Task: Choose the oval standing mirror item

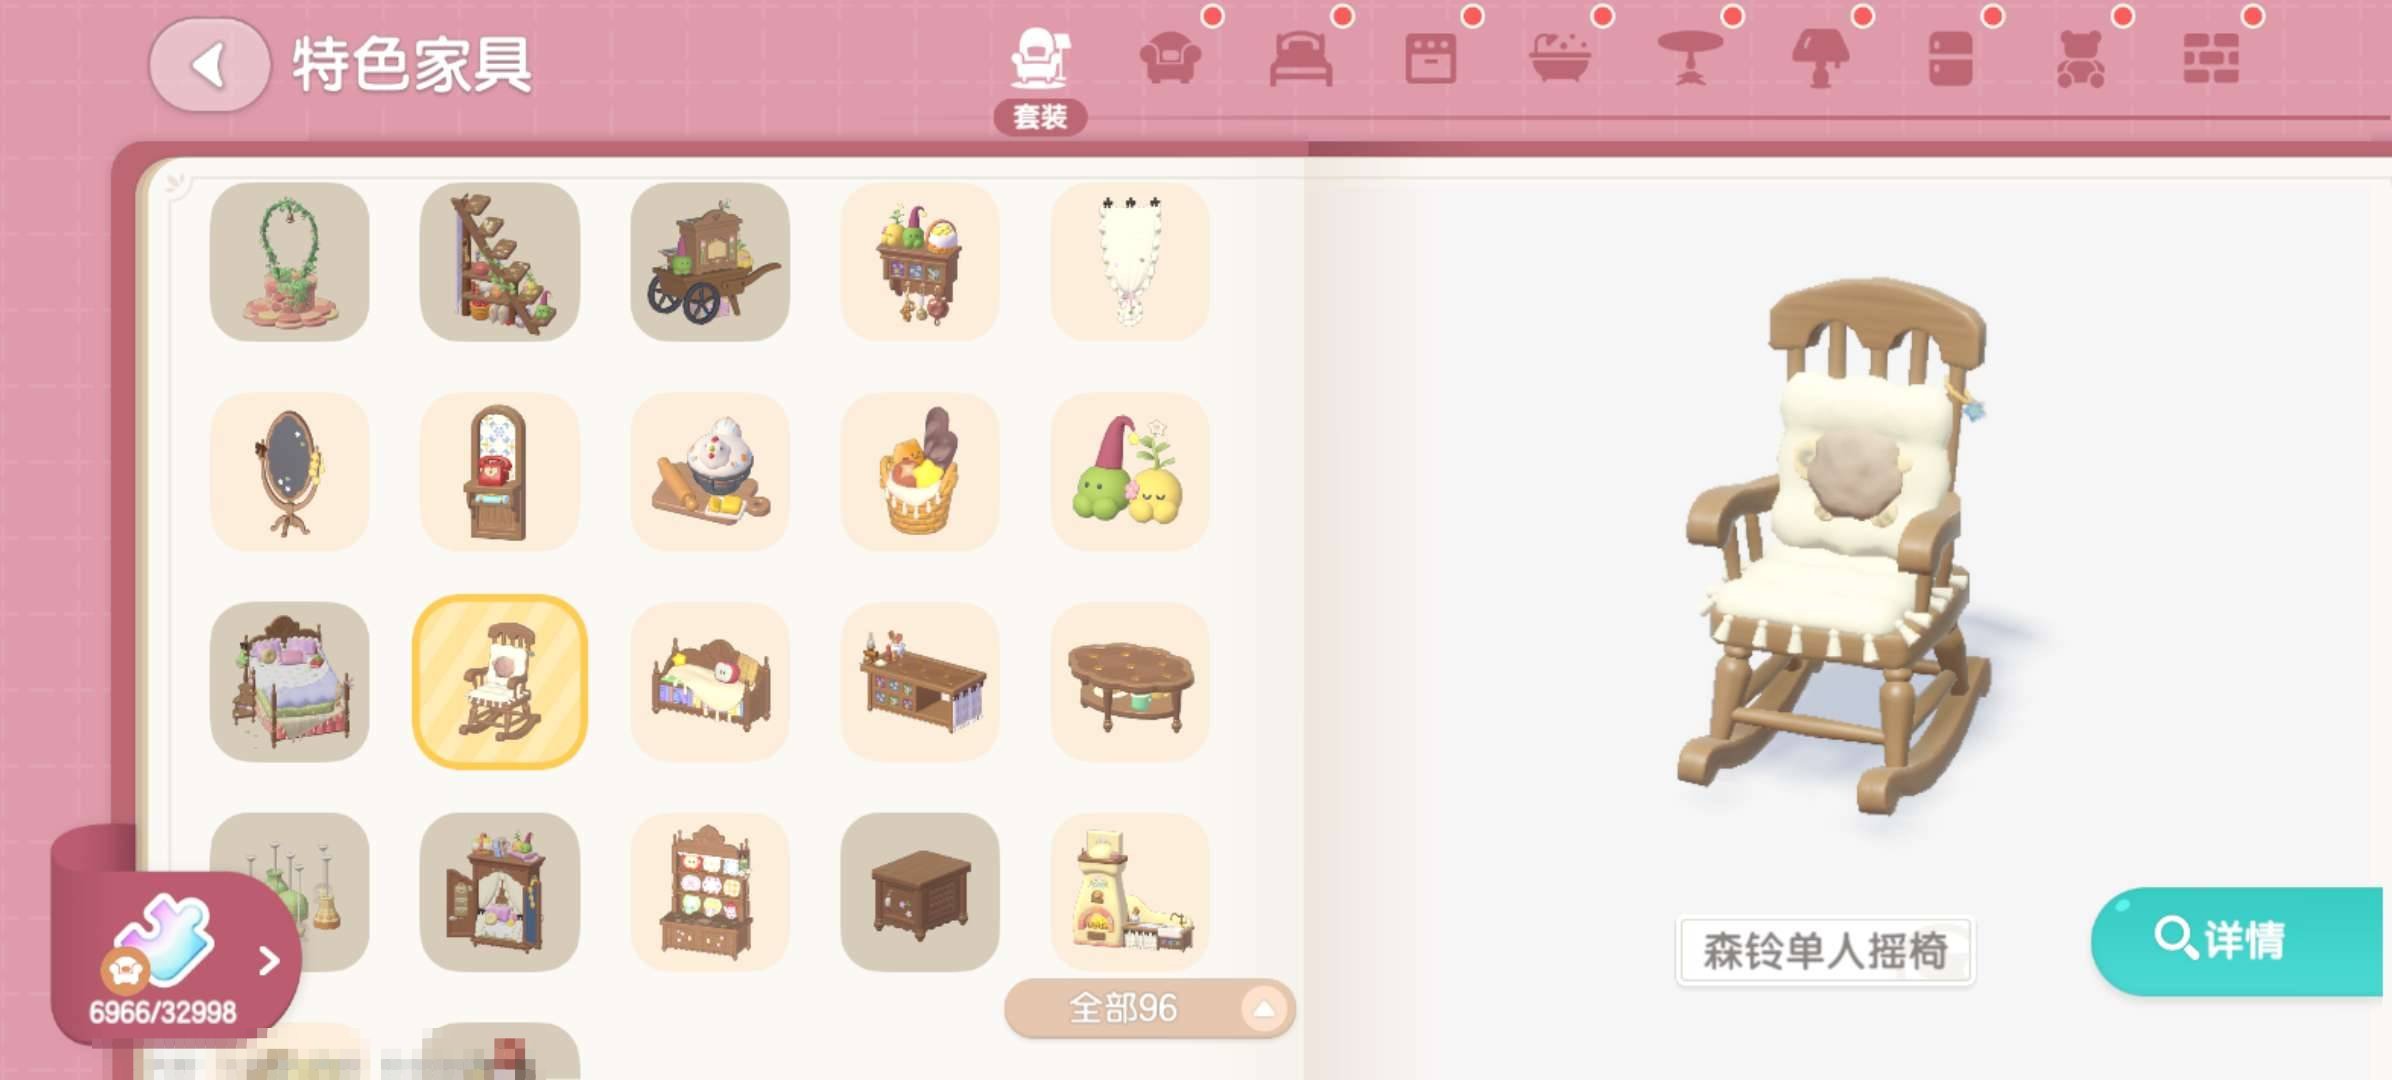Action: pyautogui.click(x=290, y=472)
